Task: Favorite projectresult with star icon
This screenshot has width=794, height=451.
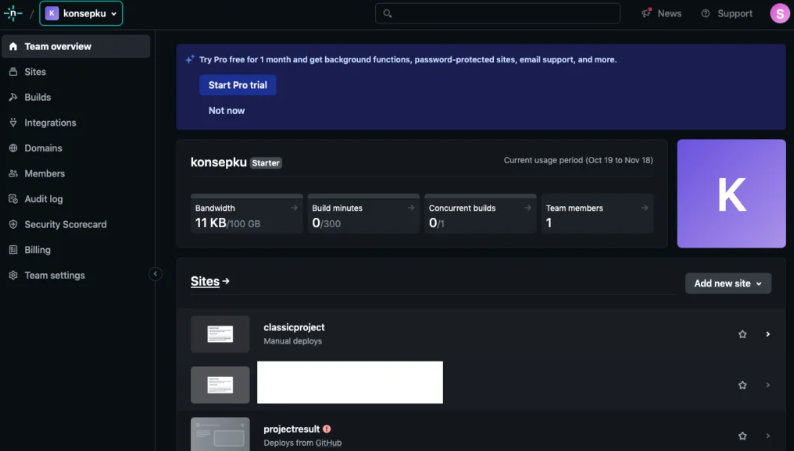Action: (742, 436)
